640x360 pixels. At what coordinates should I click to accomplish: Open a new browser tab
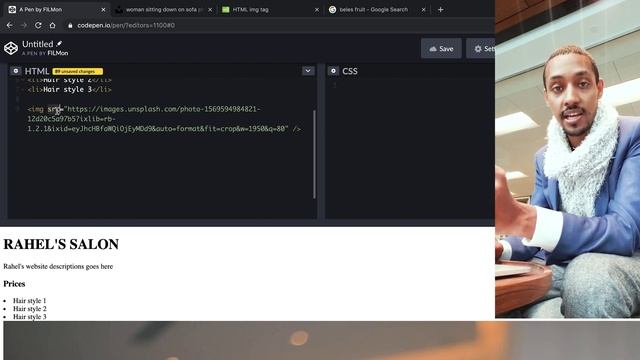tap(440, 9)
